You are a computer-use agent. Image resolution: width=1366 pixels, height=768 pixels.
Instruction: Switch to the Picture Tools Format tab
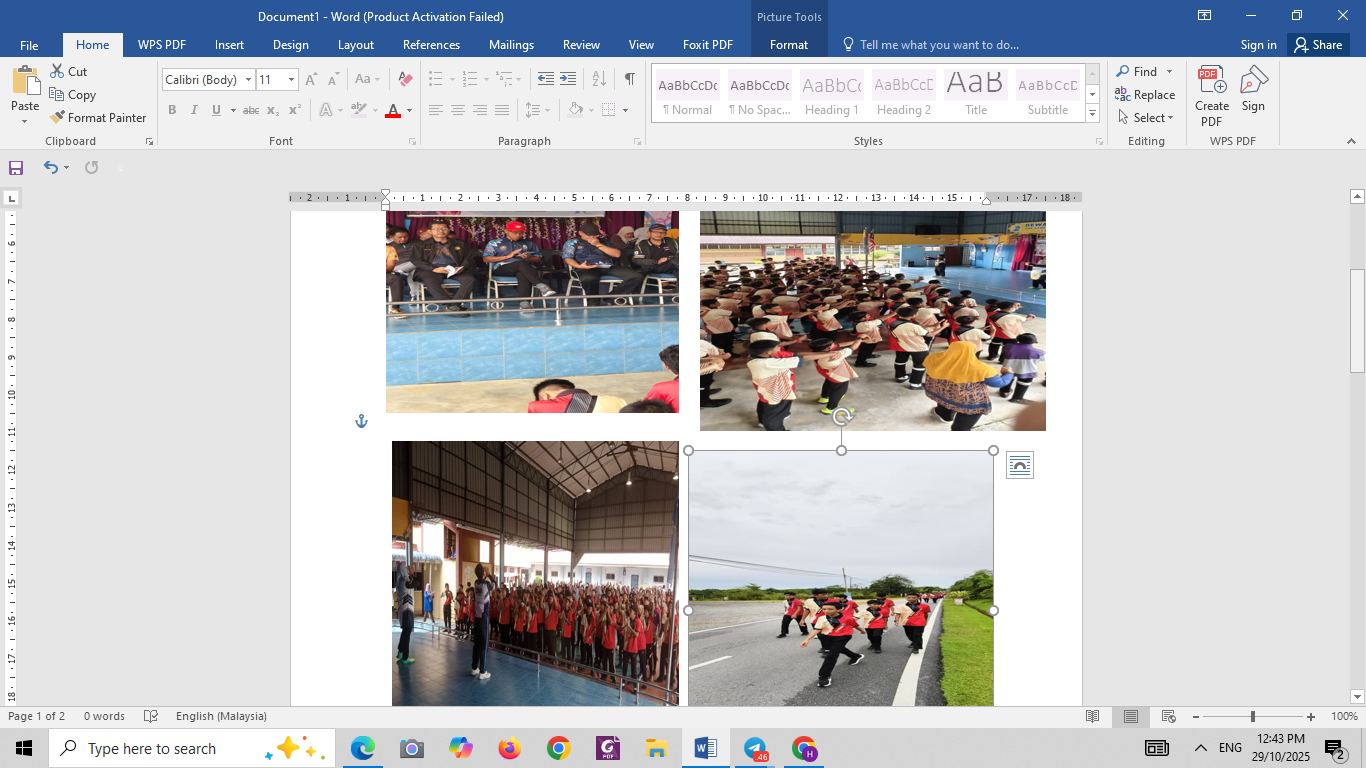tap(788, 45)
